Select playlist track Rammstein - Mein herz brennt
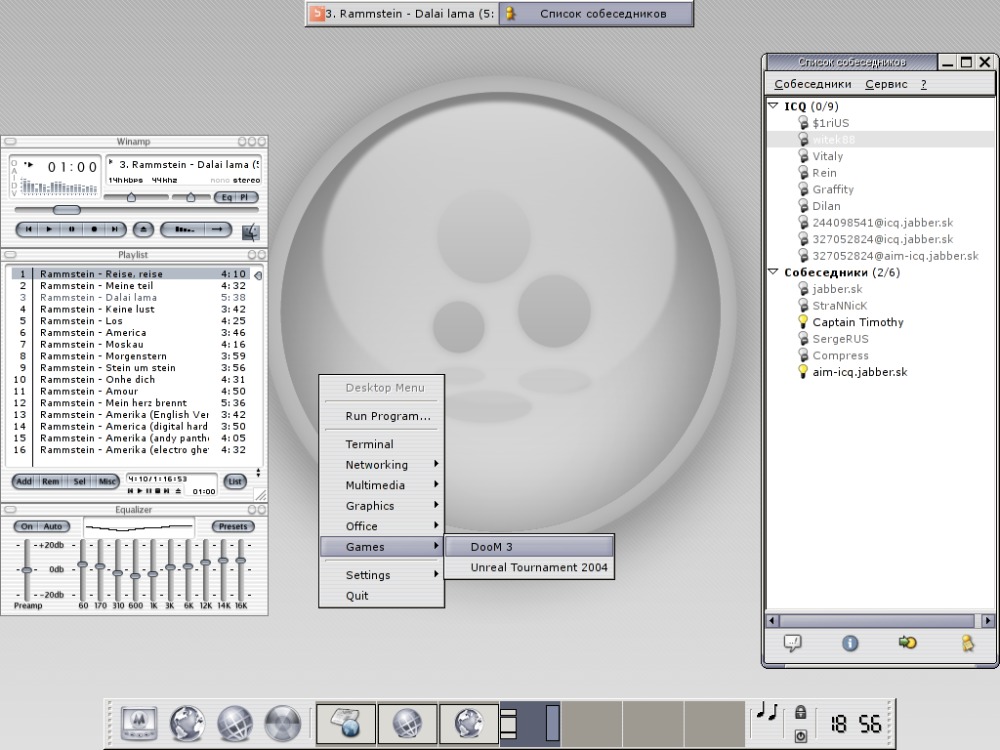1000x750 pixels. 131,403
